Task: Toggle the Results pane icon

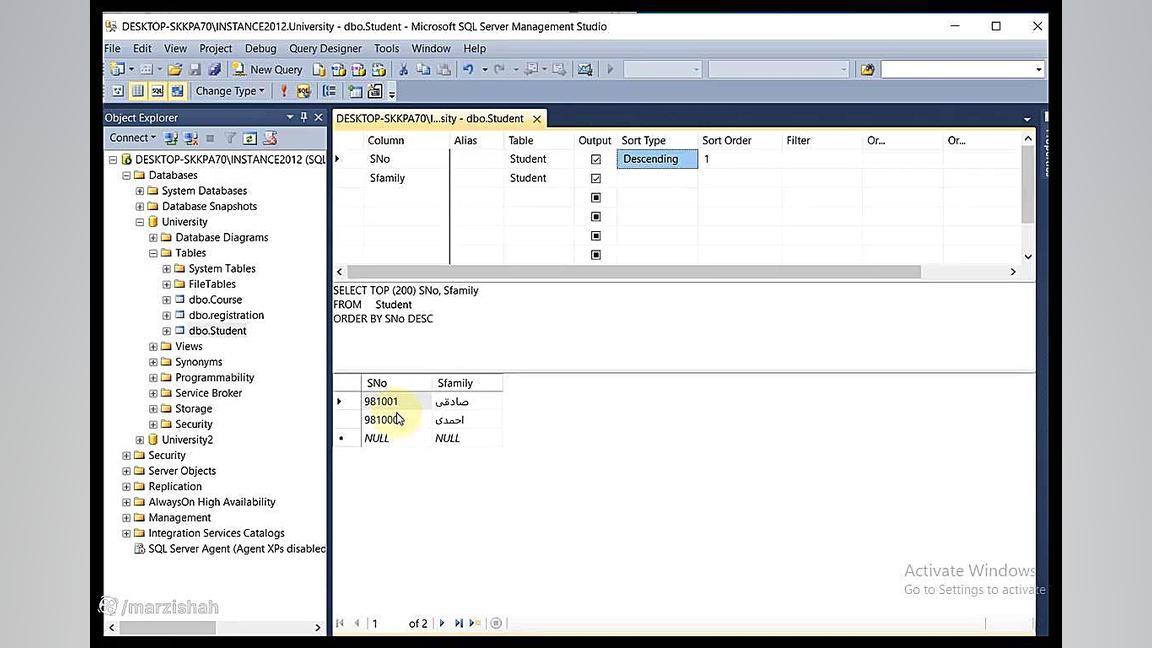Action: (x=177, y=91)
